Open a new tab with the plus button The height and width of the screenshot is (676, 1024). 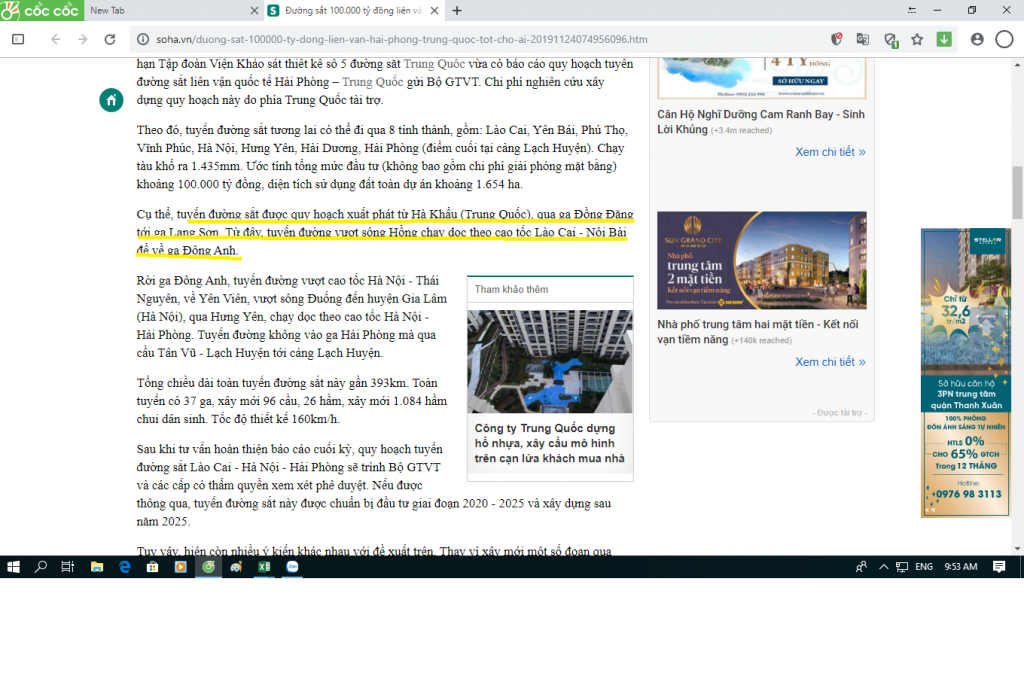point(457,10)
